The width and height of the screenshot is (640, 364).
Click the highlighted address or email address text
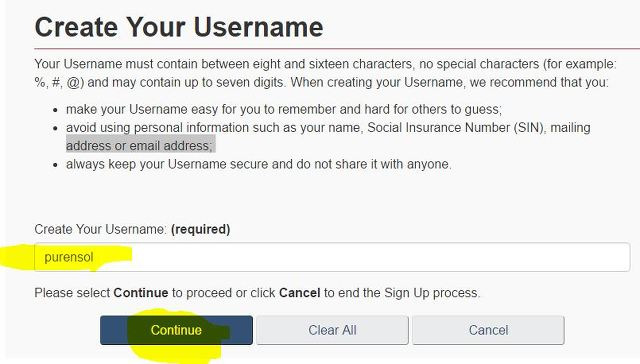click(x=140, y=146)
